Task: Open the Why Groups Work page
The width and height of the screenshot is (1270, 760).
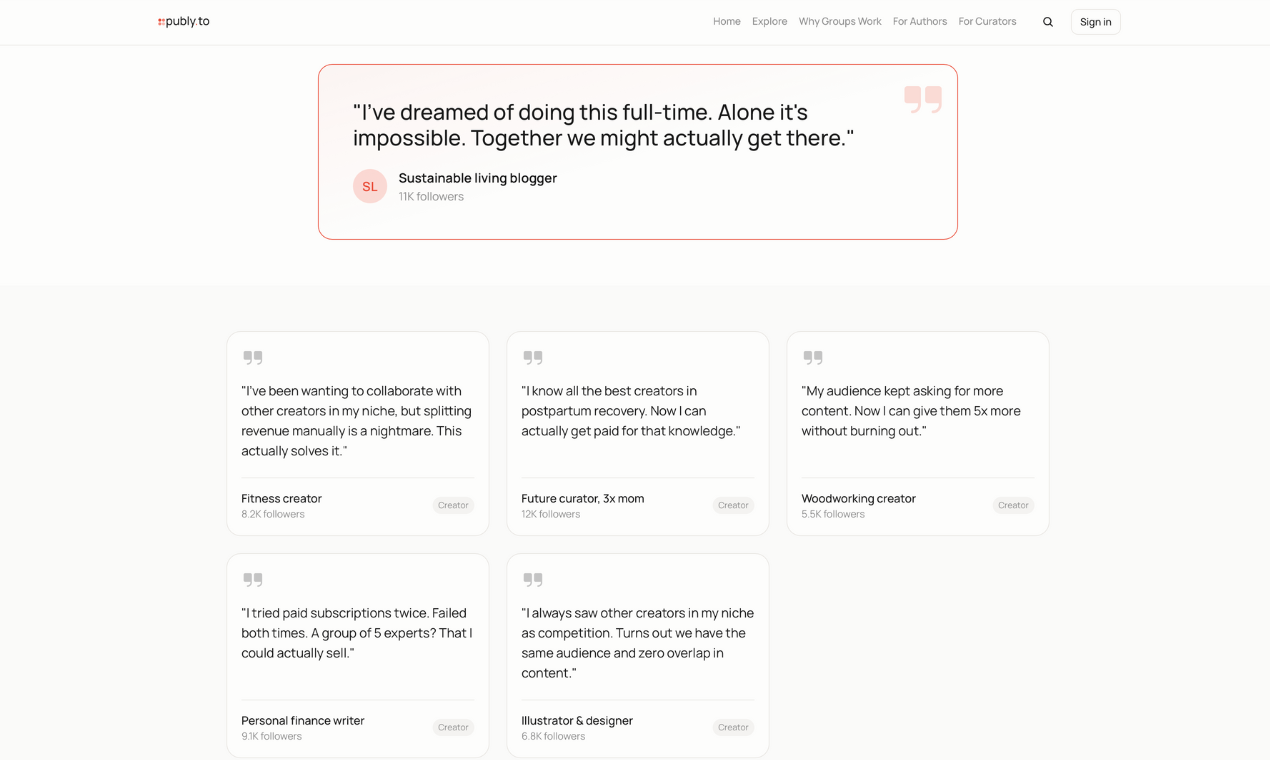Action: 839,21
